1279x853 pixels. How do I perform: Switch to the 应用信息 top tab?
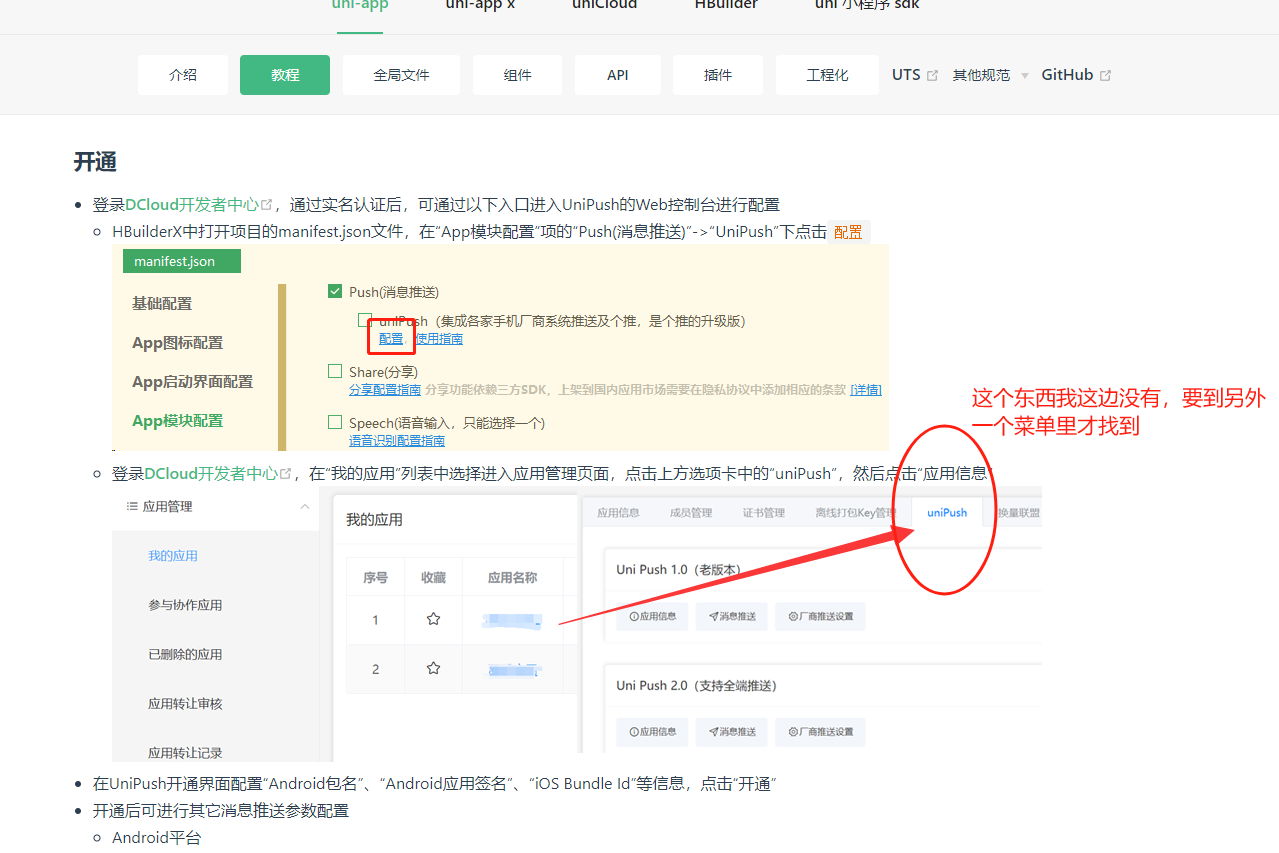(x=618, y=513)
